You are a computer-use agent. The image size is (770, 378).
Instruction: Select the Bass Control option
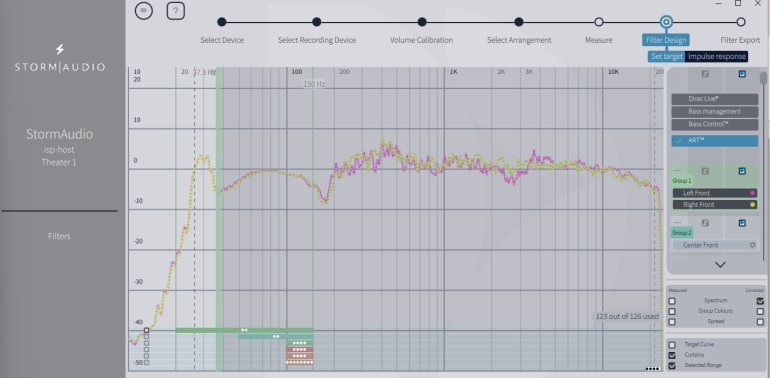point(715,124)
